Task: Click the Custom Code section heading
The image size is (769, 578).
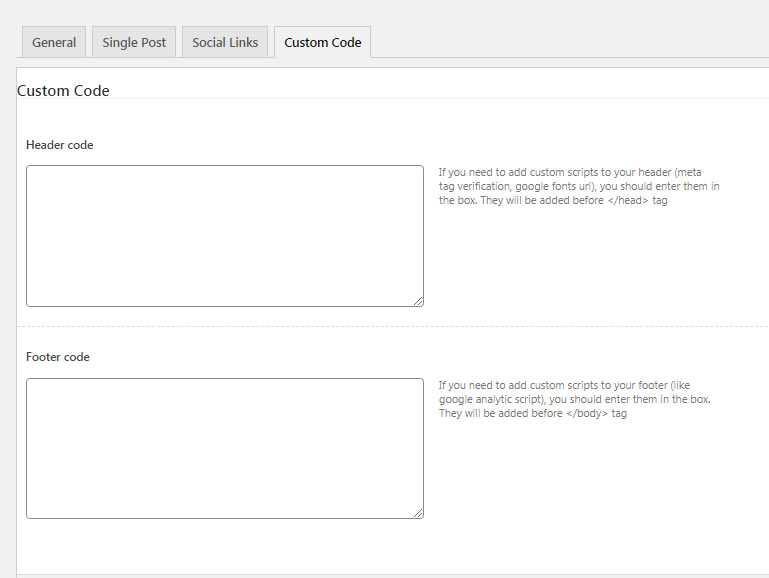Action: tap(63, 91)
